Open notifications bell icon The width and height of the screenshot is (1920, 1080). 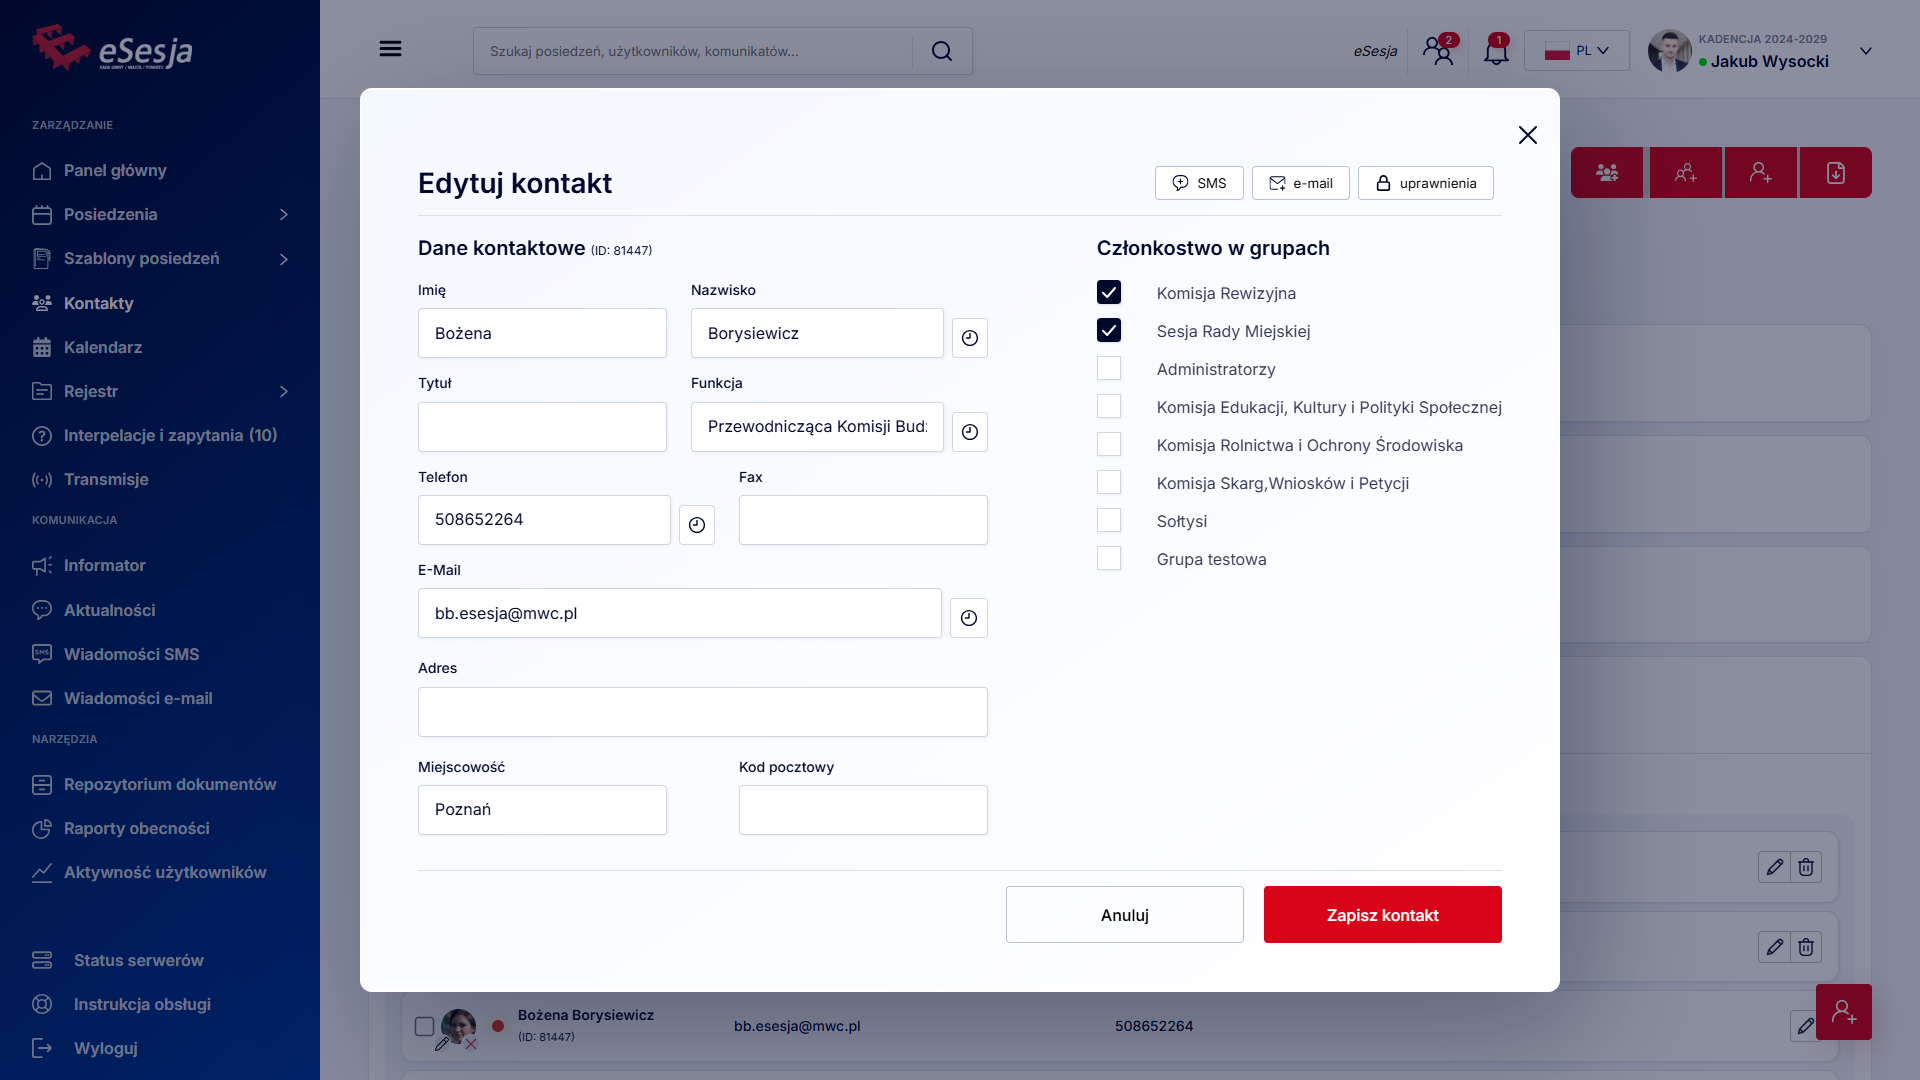(x=1496, y=51)
